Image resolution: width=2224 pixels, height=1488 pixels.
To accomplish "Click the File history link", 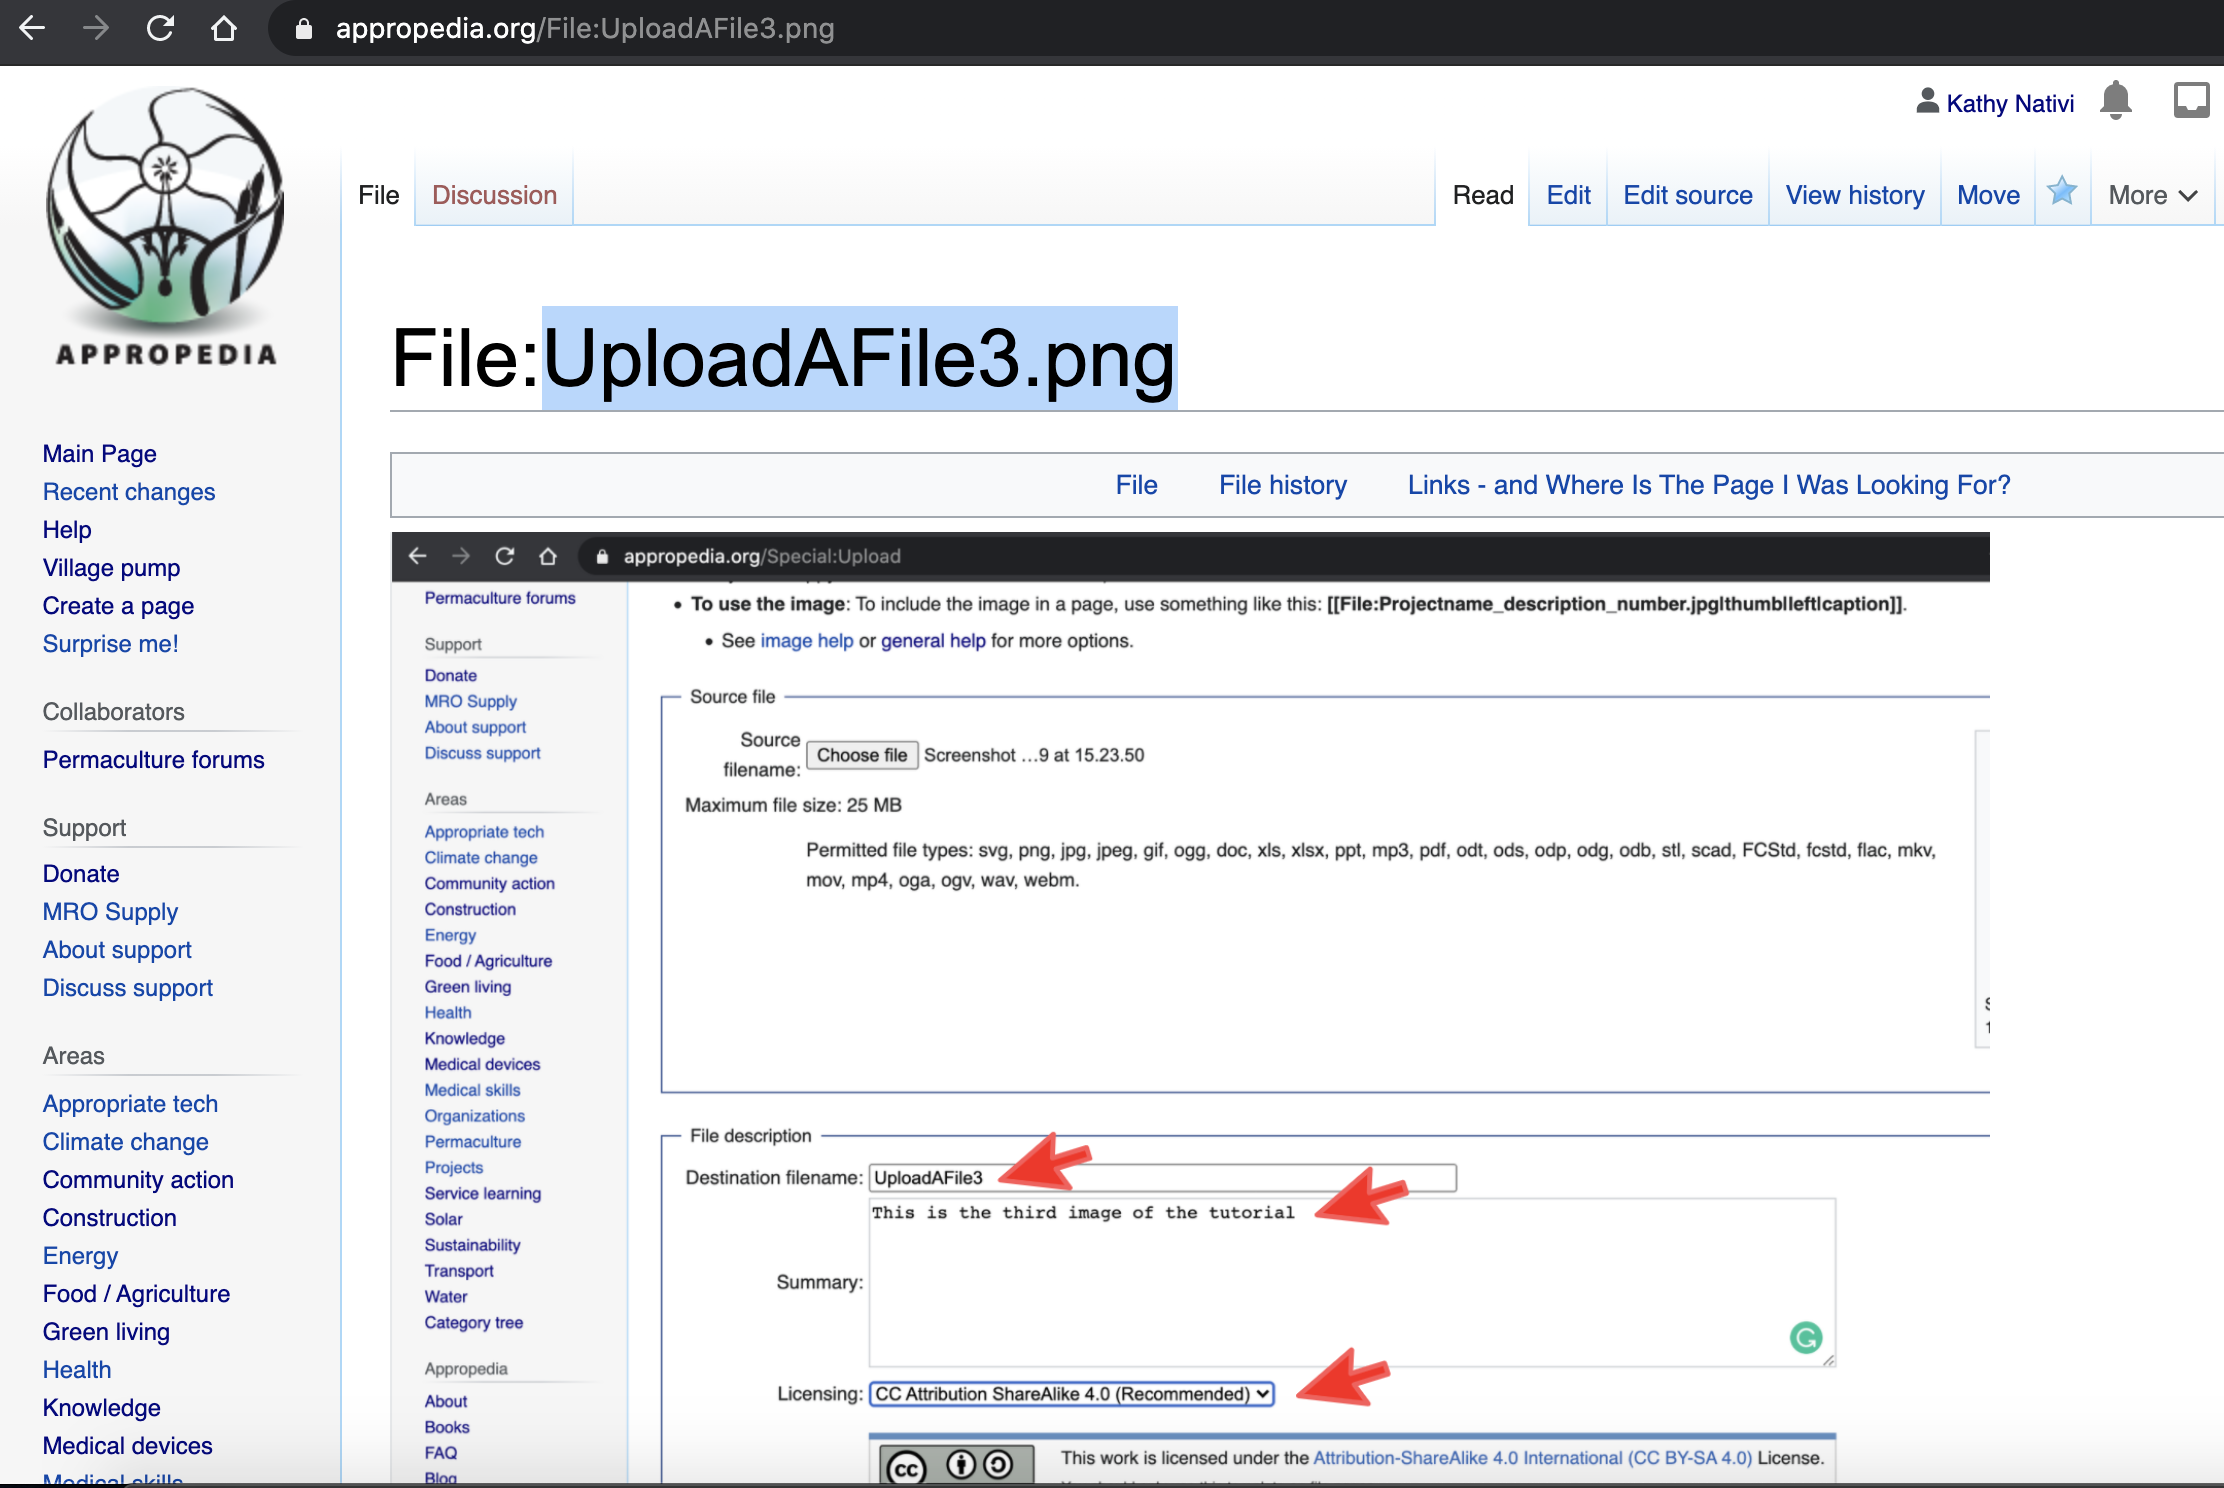I will pos(1282,485).
